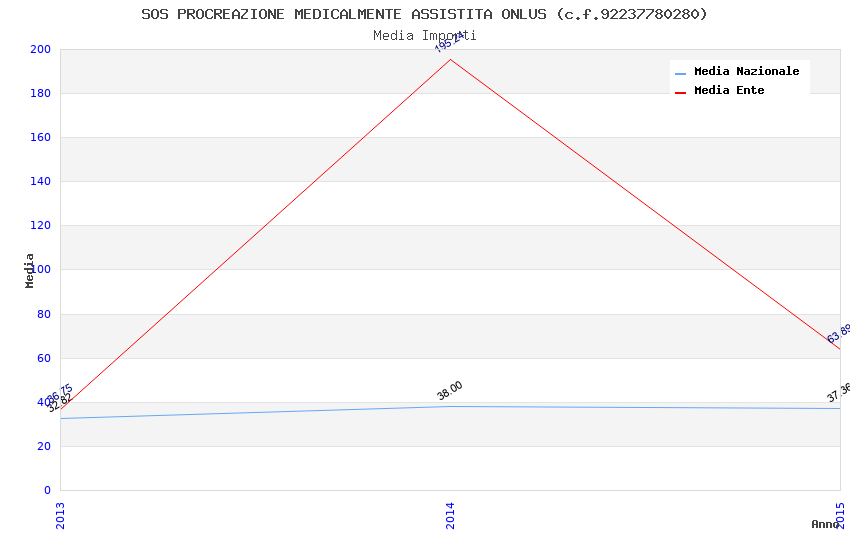Click the 180 y-axis tick label
Image resolution: width=850 pixels, height=550 pixels.
pos(40,93)
